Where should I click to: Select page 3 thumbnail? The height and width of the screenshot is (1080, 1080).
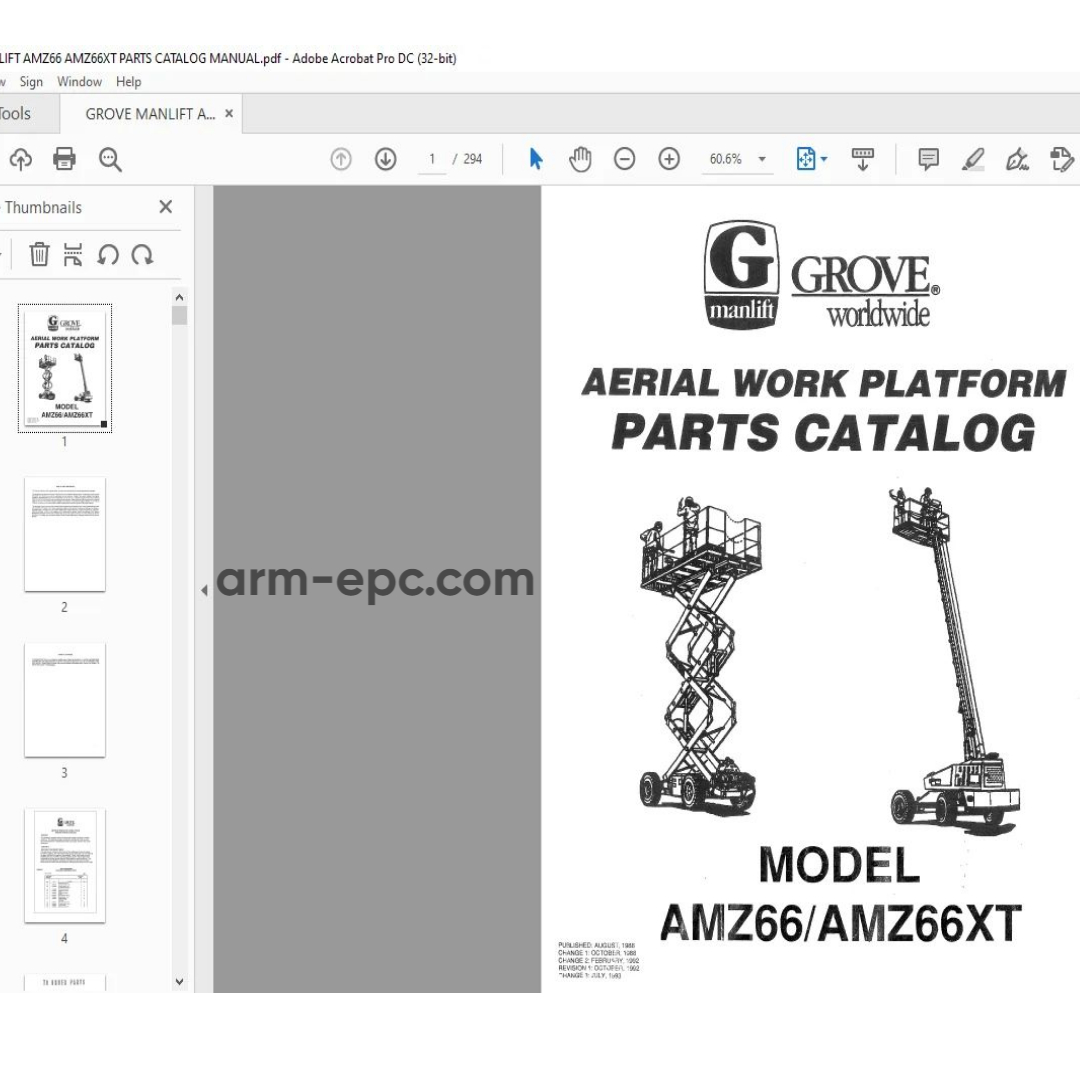pos(65,700)
